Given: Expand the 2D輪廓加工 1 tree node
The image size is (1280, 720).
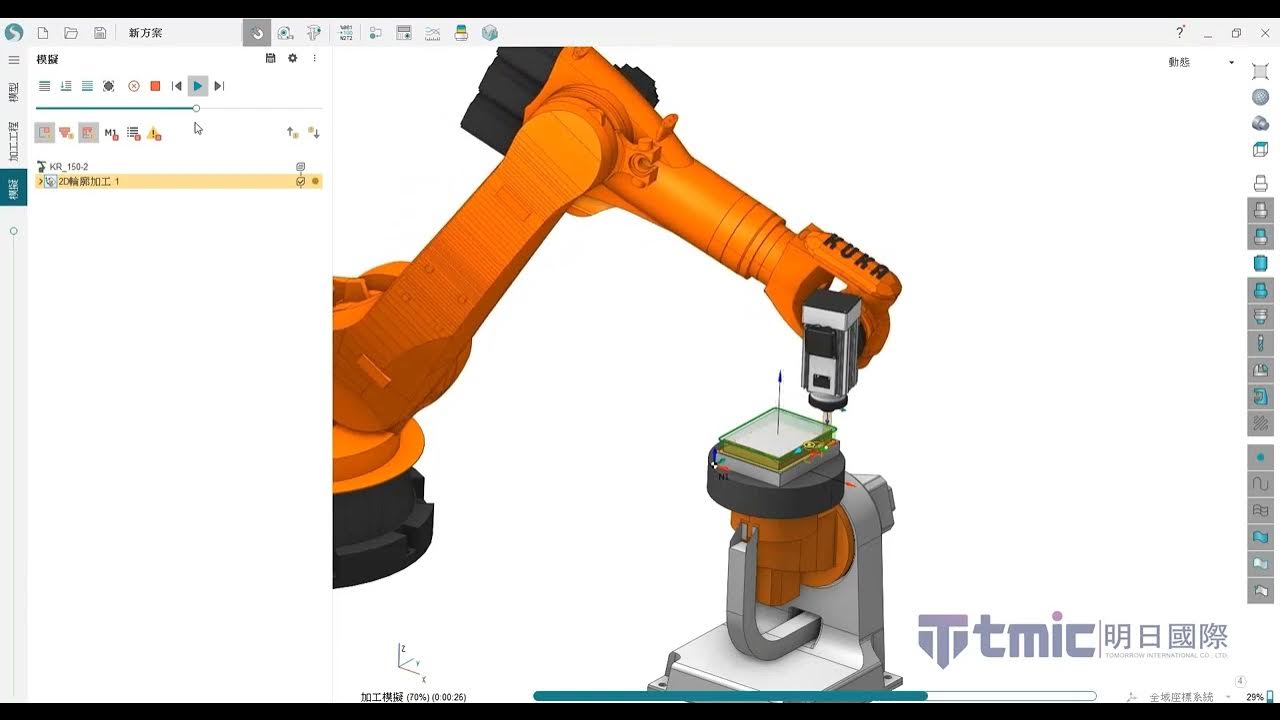Looking at the screenshot, I should click(x=40, y=182).
